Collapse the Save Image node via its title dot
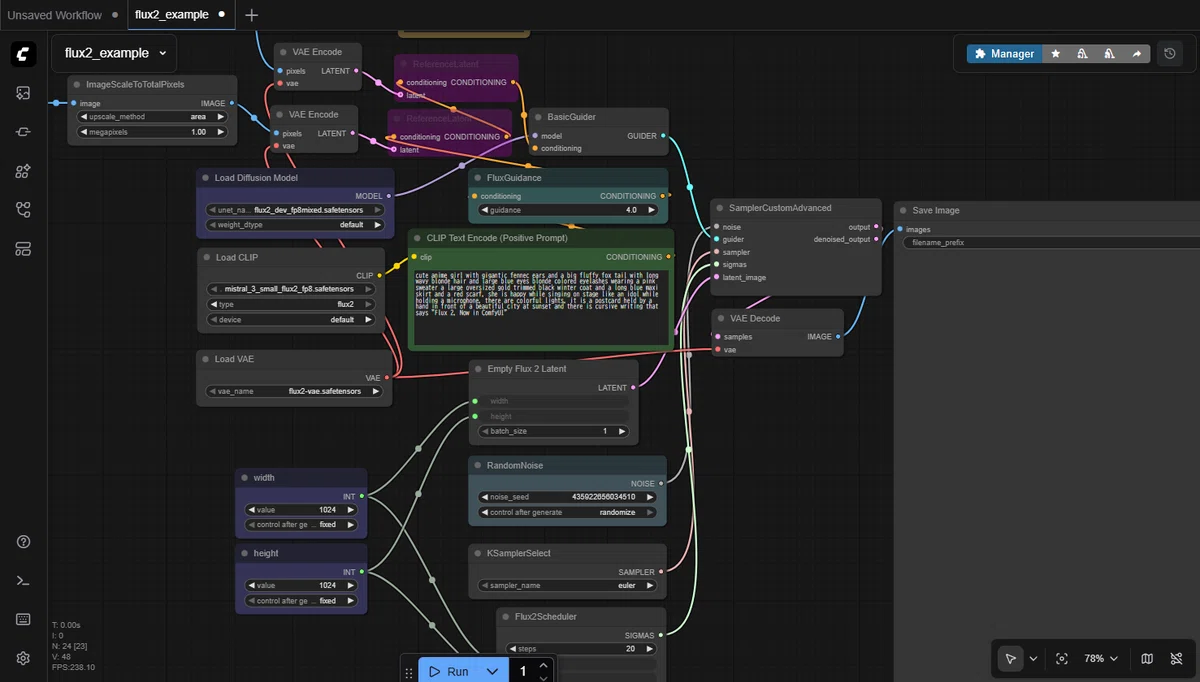 [x=903, y=211]
